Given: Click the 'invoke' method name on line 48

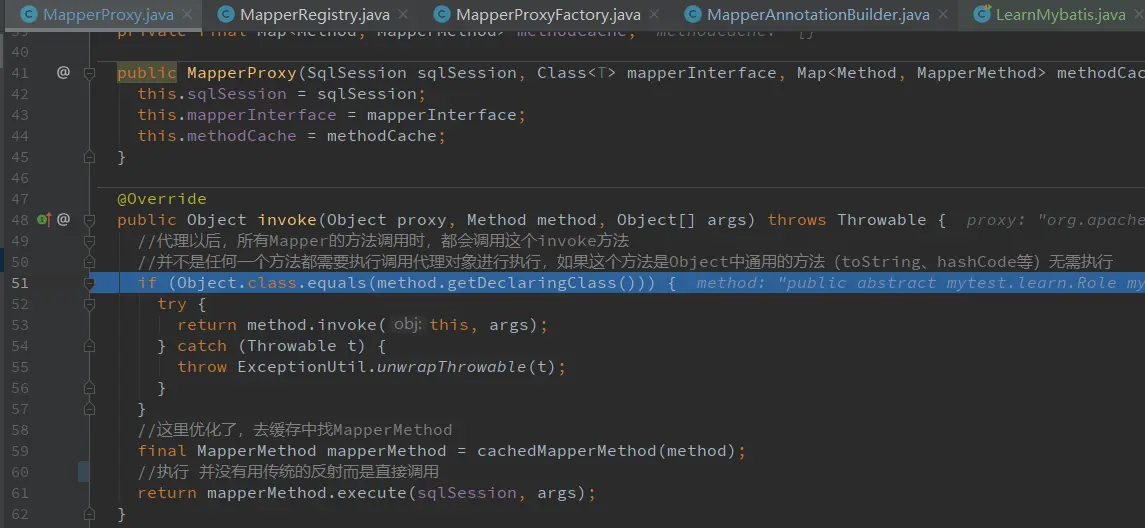Looking at the screenshot, I should (287, 220).
